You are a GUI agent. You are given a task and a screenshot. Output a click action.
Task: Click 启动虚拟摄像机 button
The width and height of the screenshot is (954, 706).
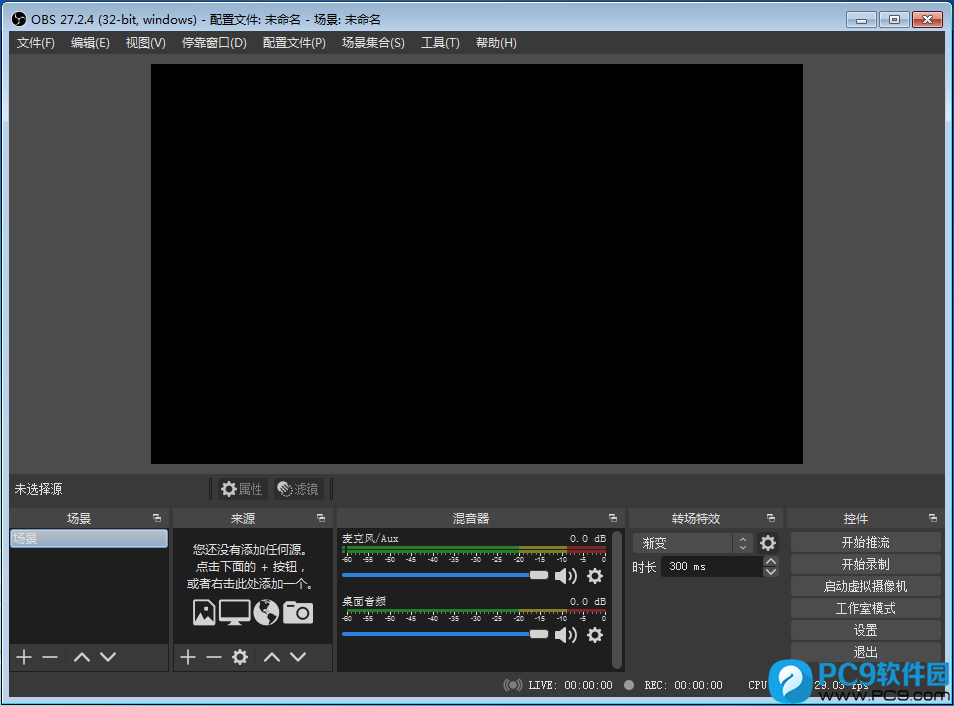click(865, 586)
